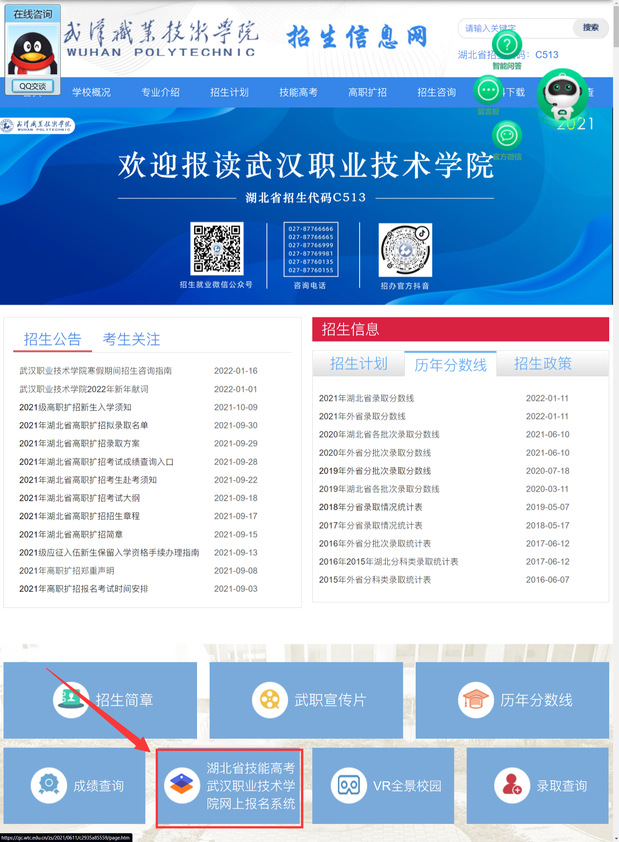Open the 专业介绍 nav menu
Screen dimensions: 619x842
(161, 92)
